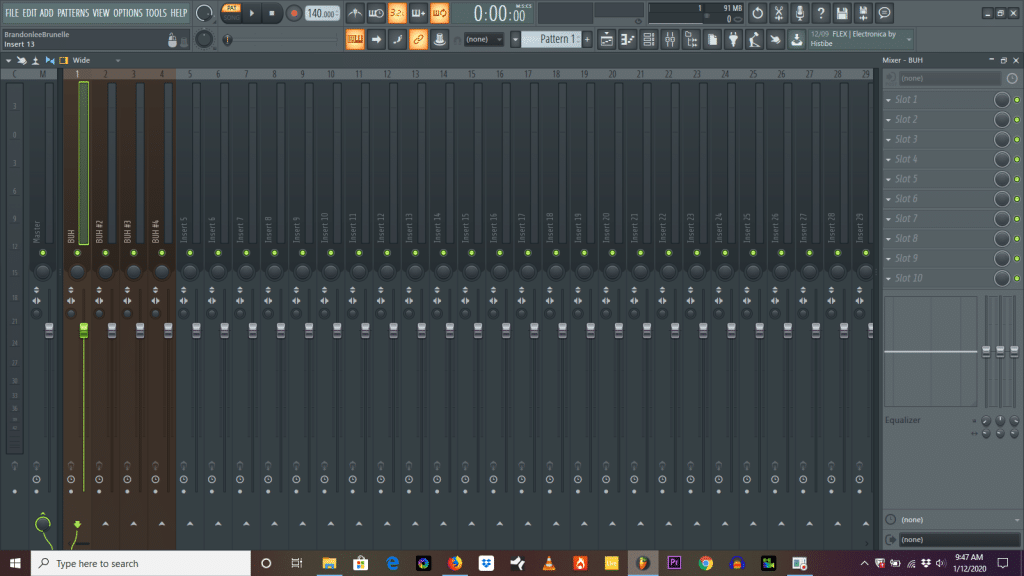
Task: Click the Mixer toolbar icon
Action: pyautogui.click(x=670, y=39)
